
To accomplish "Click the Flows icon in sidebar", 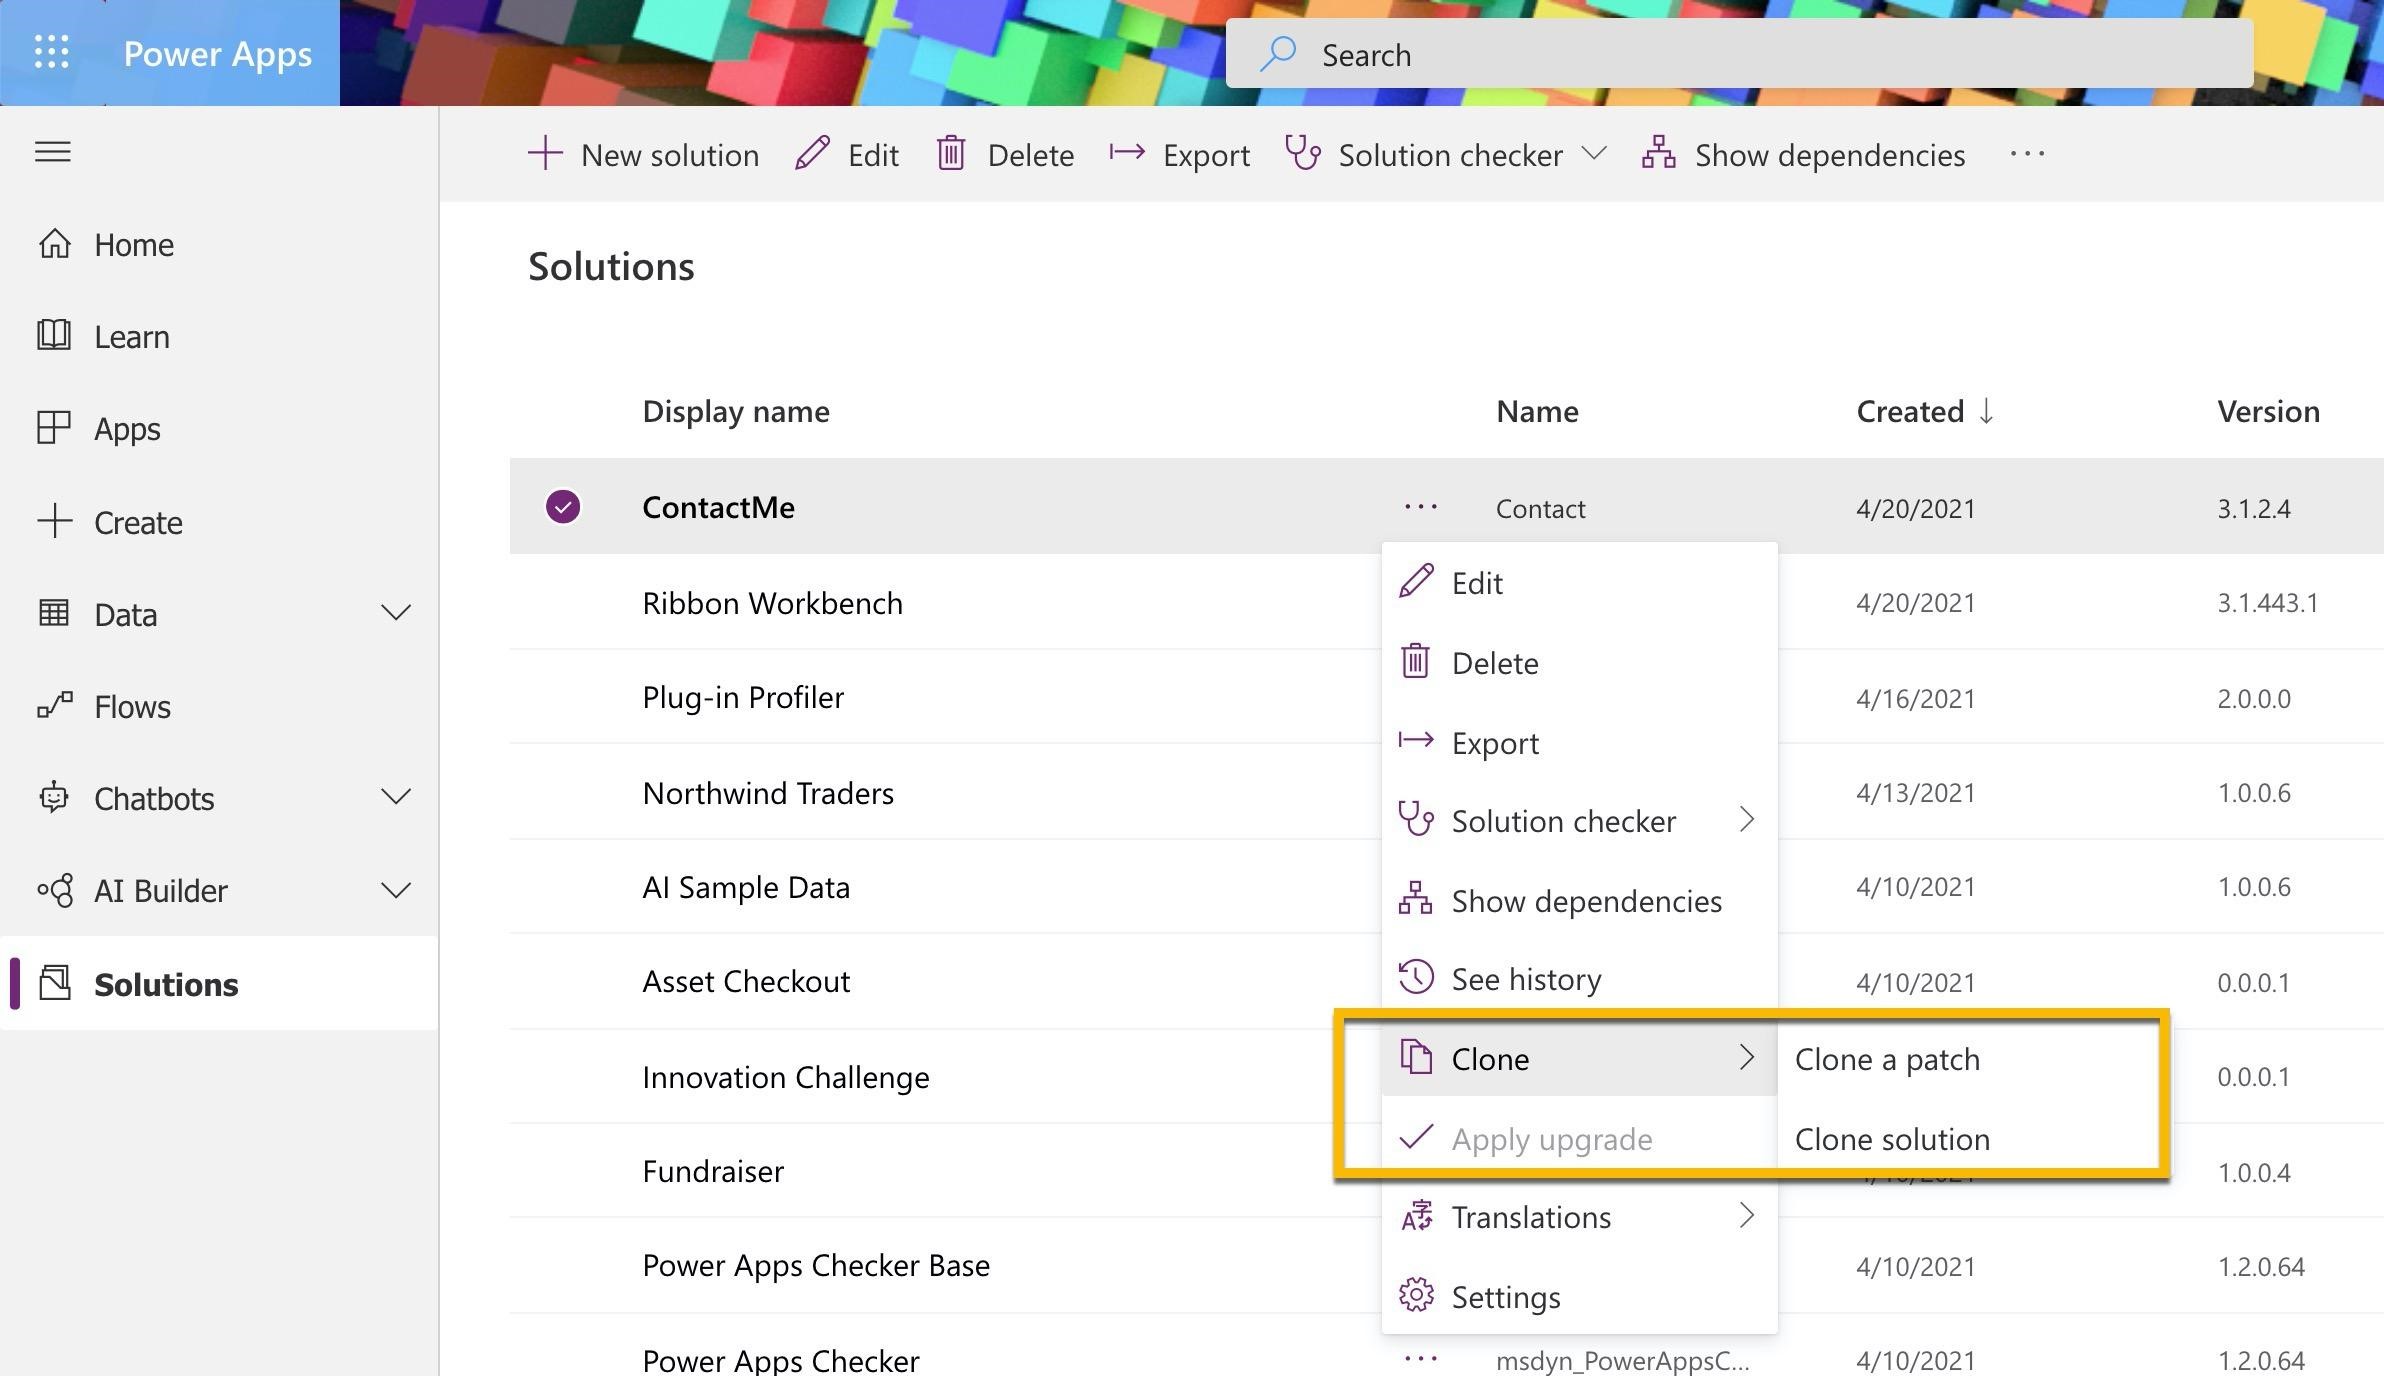I will click(54, 706).
